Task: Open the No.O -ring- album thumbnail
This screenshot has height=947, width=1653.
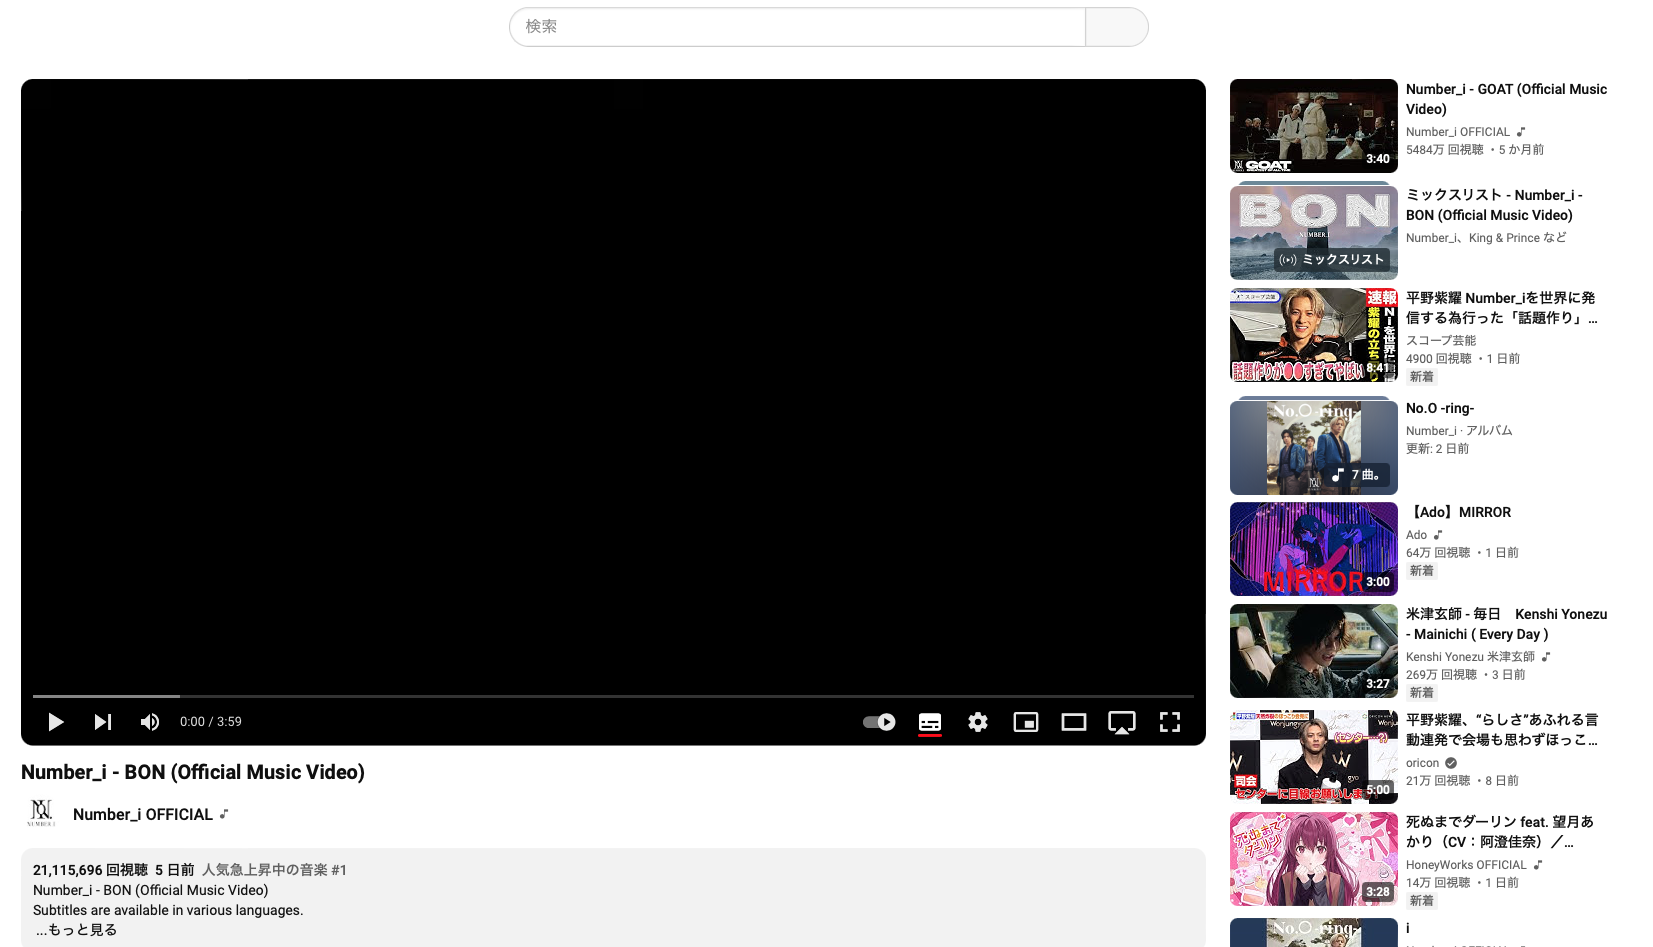Action: point(1314,447)
